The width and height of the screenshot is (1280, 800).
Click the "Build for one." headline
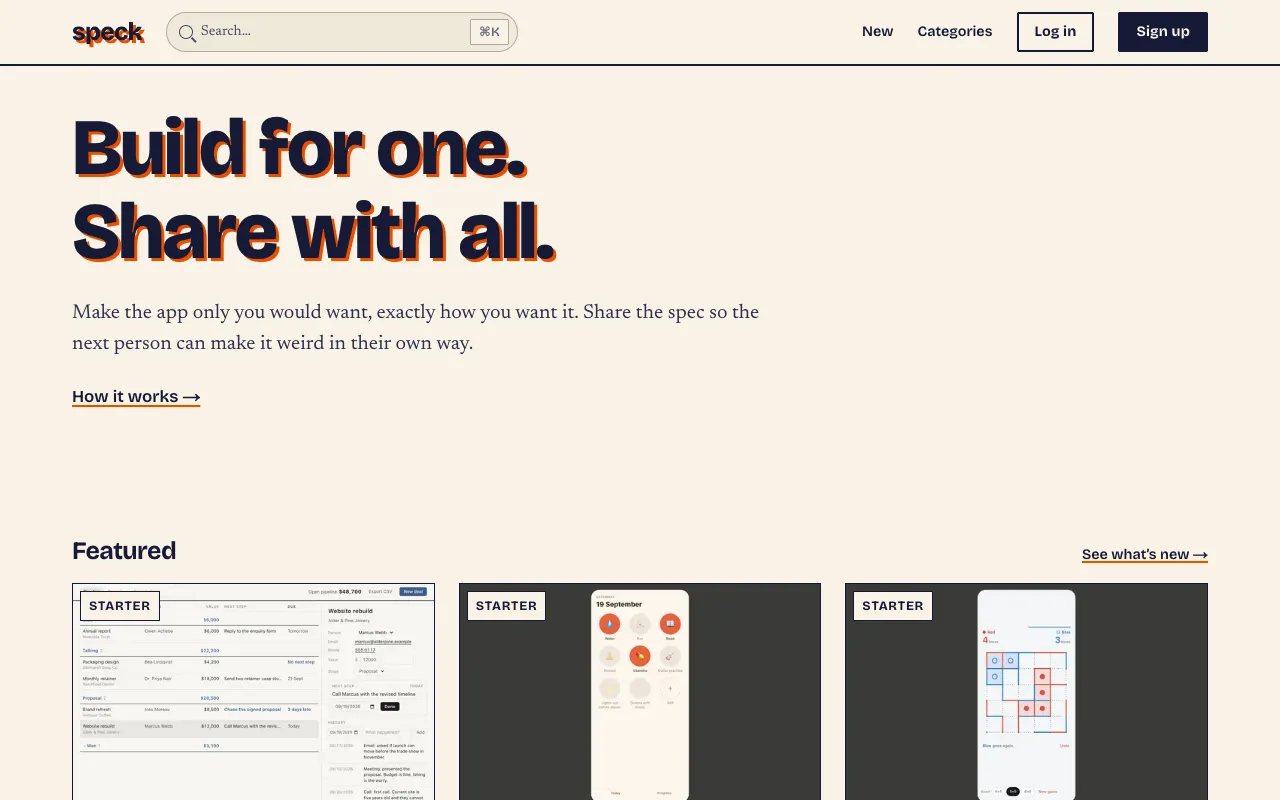300,149
